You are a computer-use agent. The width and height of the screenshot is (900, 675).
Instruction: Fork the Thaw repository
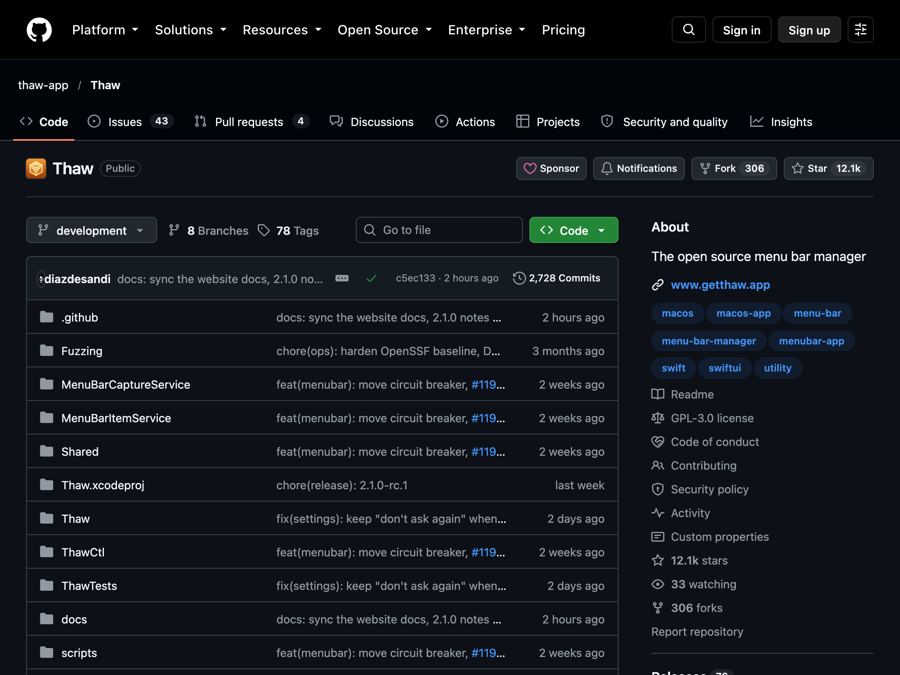(734, 169)
